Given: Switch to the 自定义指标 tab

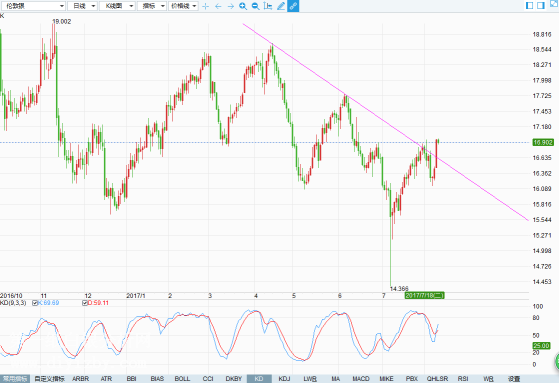Looking at the screenshot, I should (50, 379).
